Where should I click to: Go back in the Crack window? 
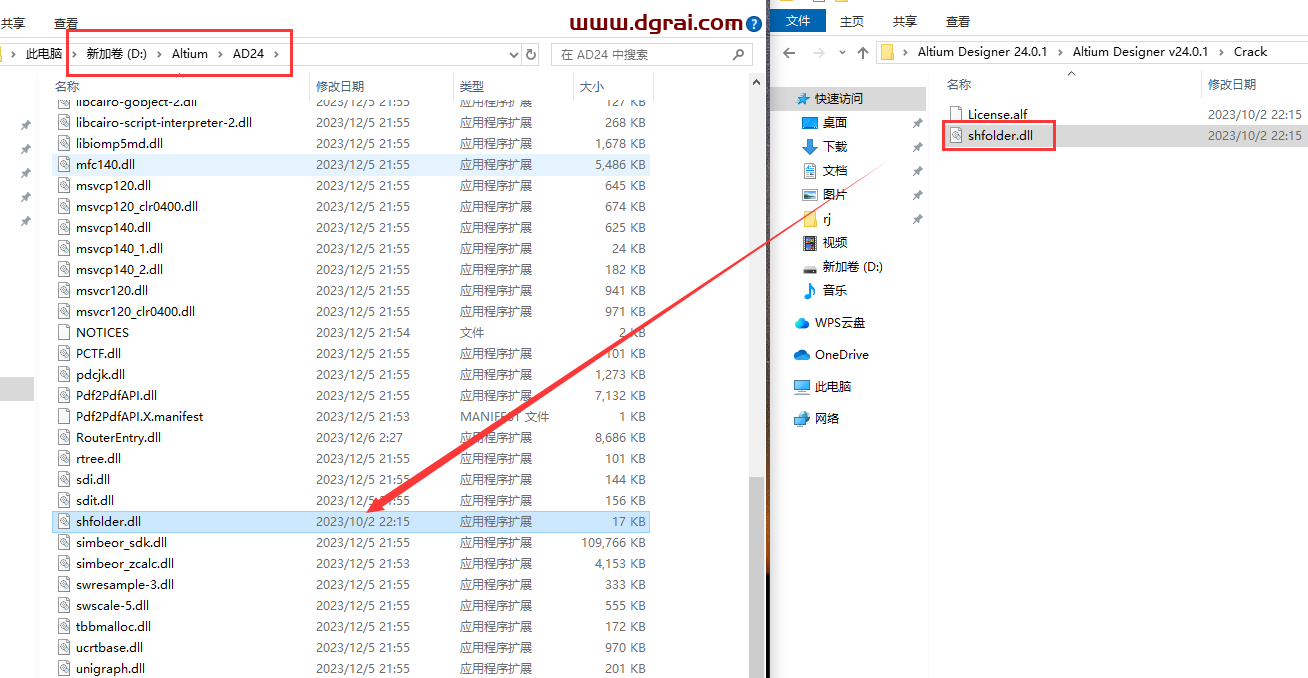click(789, 52)
